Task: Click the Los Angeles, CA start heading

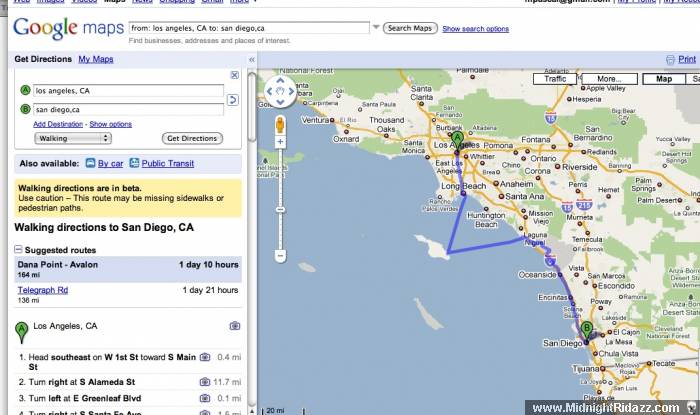Action: point(65,326)
